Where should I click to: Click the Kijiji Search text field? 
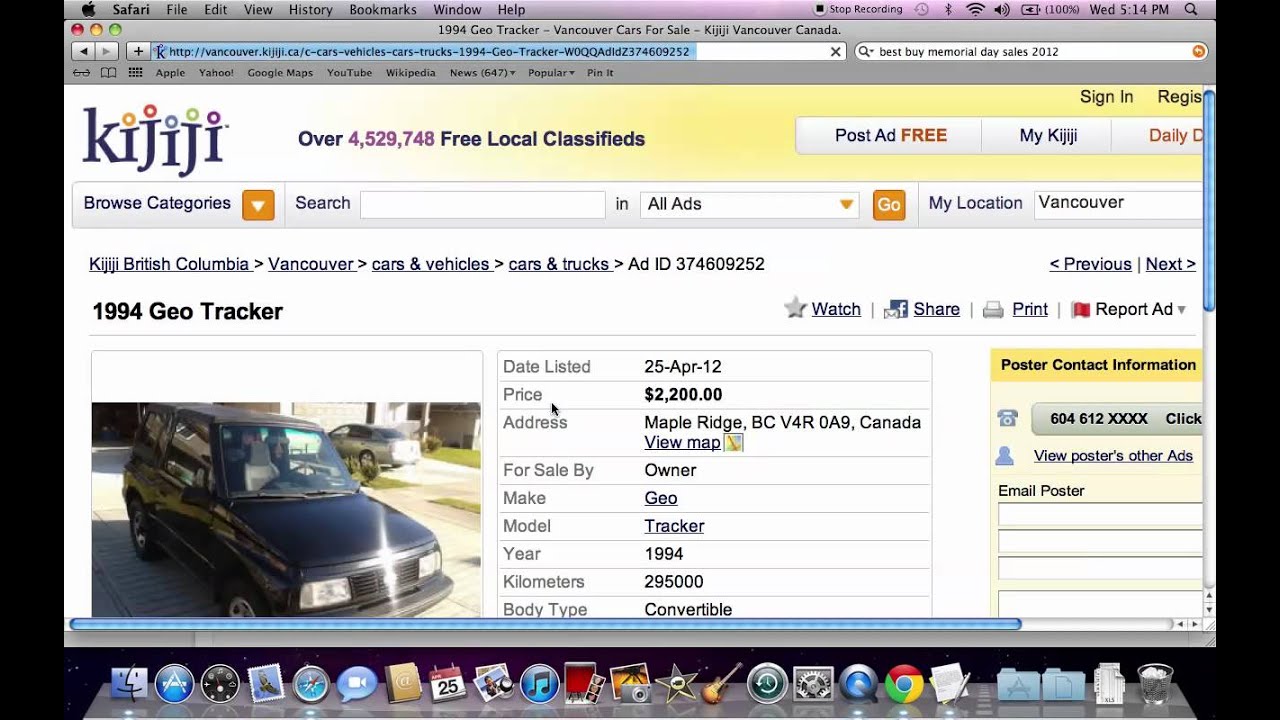tap(482, 204)
